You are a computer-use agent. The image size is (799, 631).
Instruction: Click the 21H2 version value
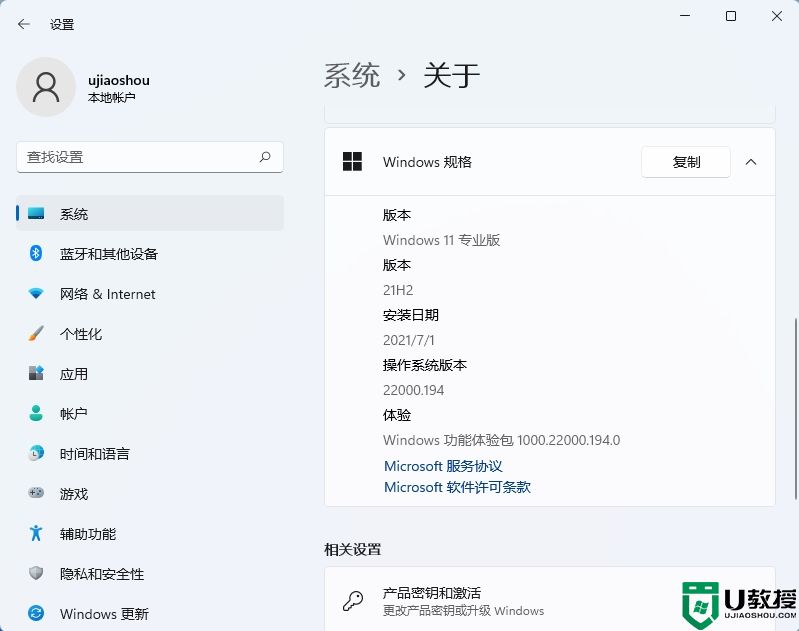pyautogui.click(x=398, y=290)
